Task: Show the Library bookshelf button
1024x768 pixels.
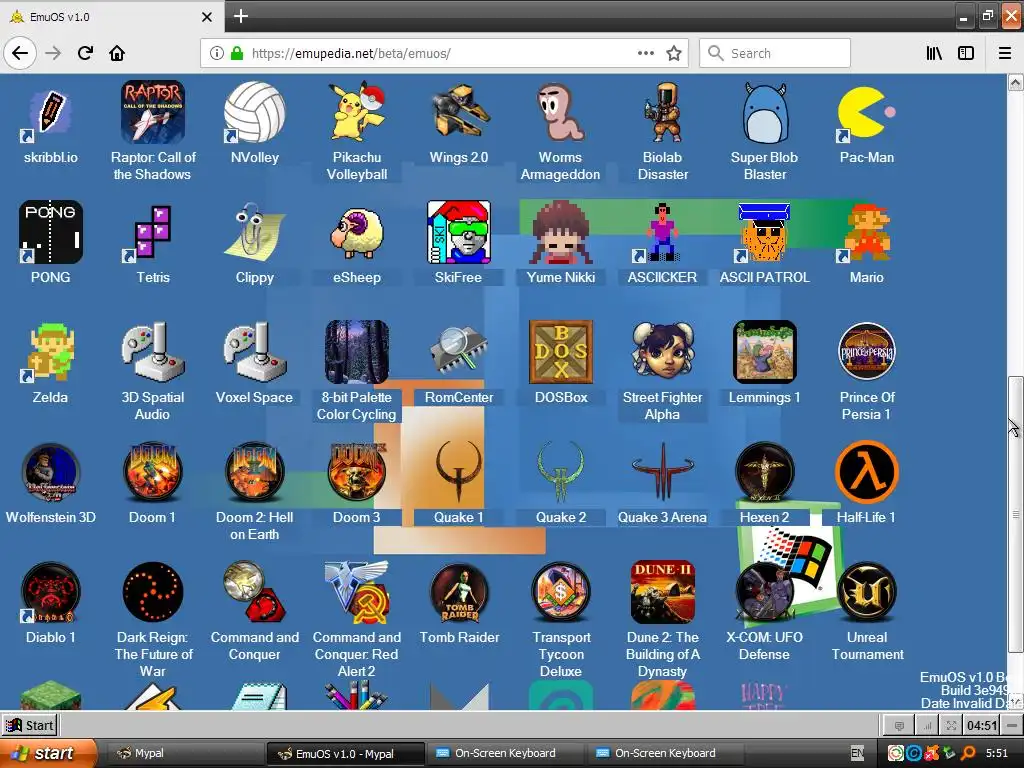Action: coord(934,53)
